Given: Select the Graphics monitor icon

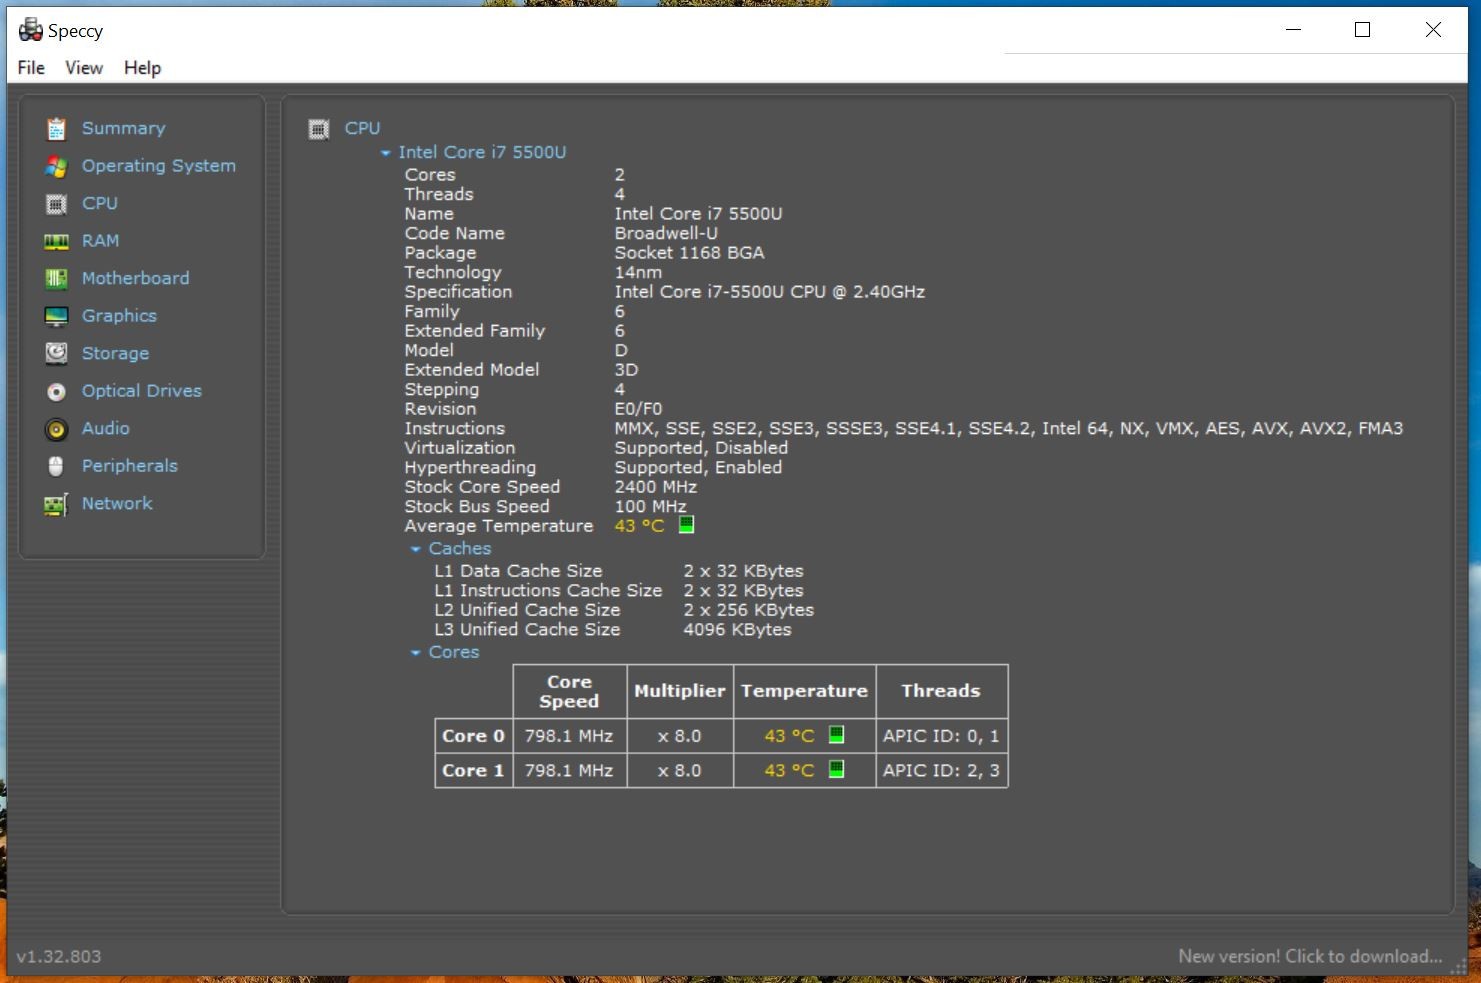Looking at the screenshot, I should click(x=56, y=316).
